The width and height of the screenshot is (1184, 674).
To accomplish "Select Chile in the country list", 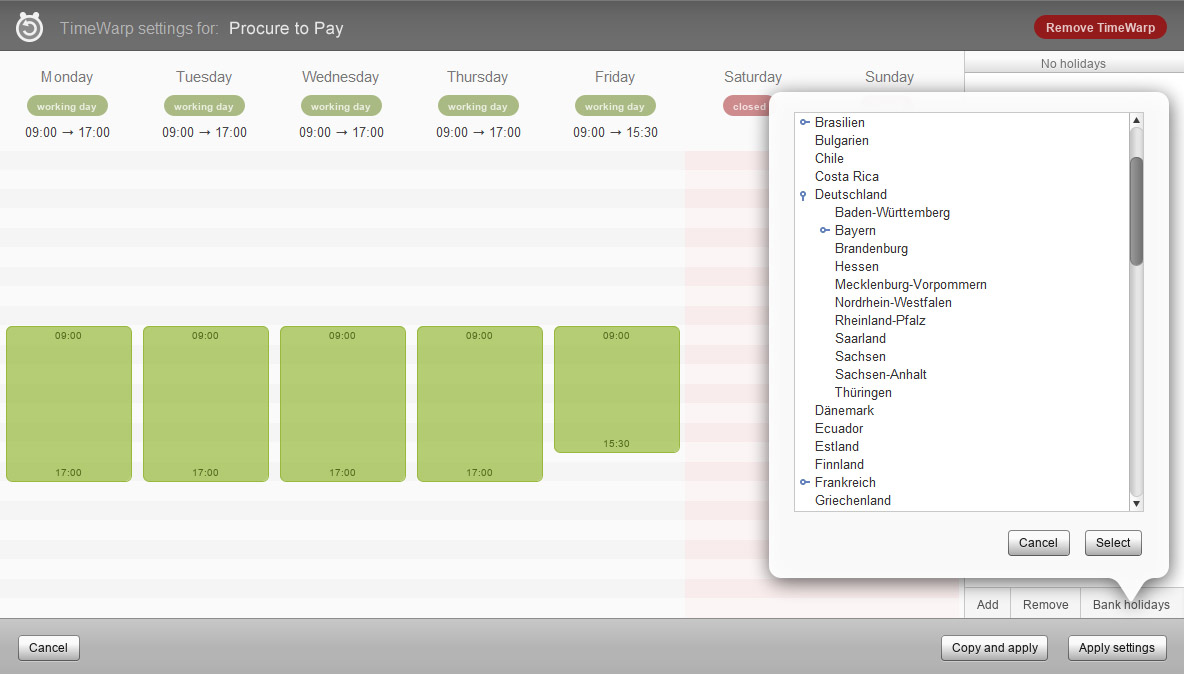I will point(829,158).
